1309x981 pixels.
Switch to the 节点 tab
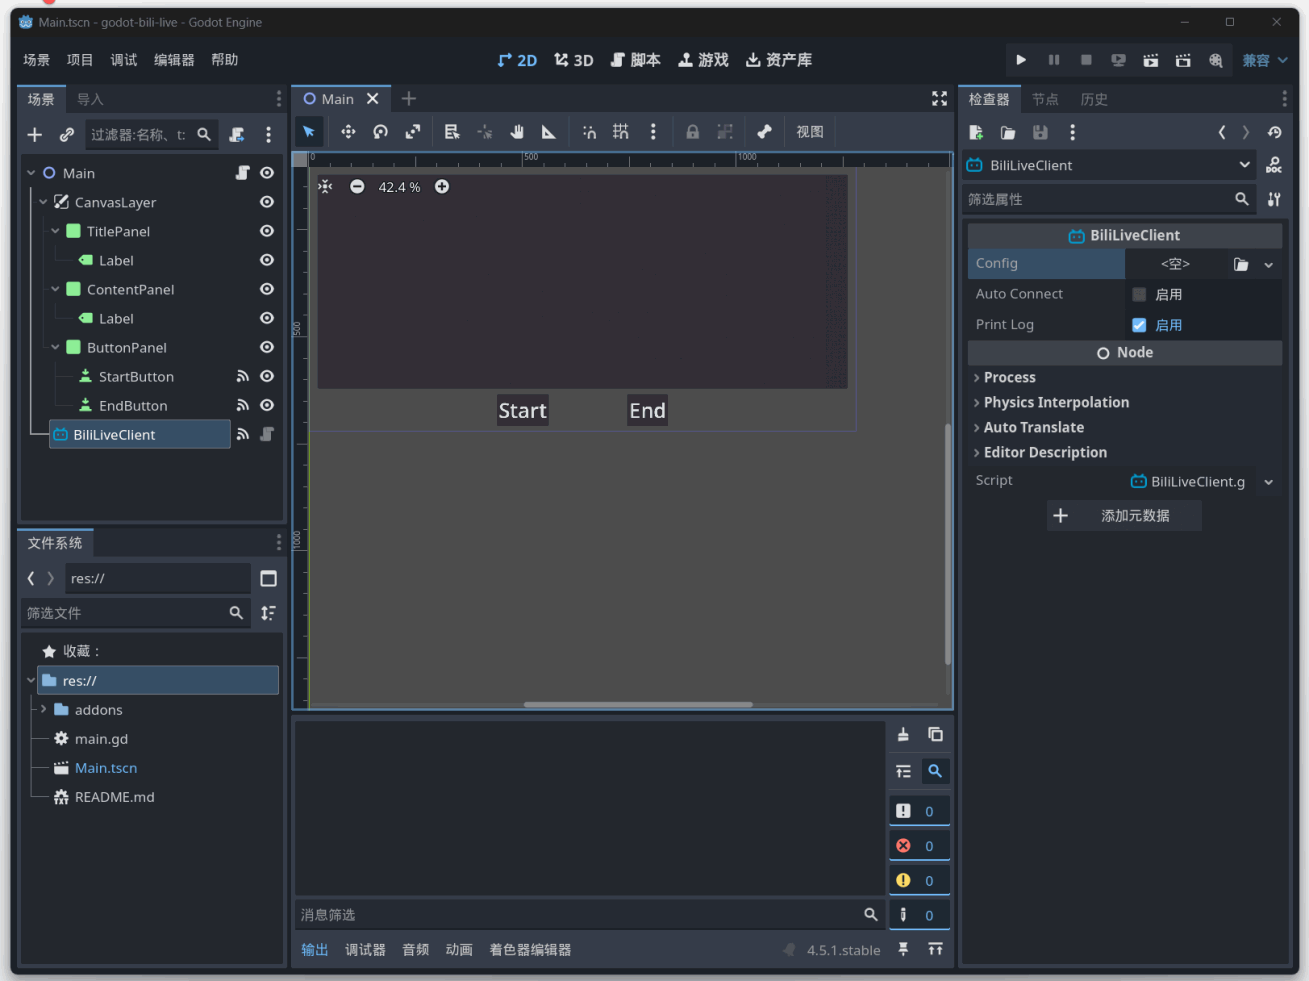click(1045, 99)
